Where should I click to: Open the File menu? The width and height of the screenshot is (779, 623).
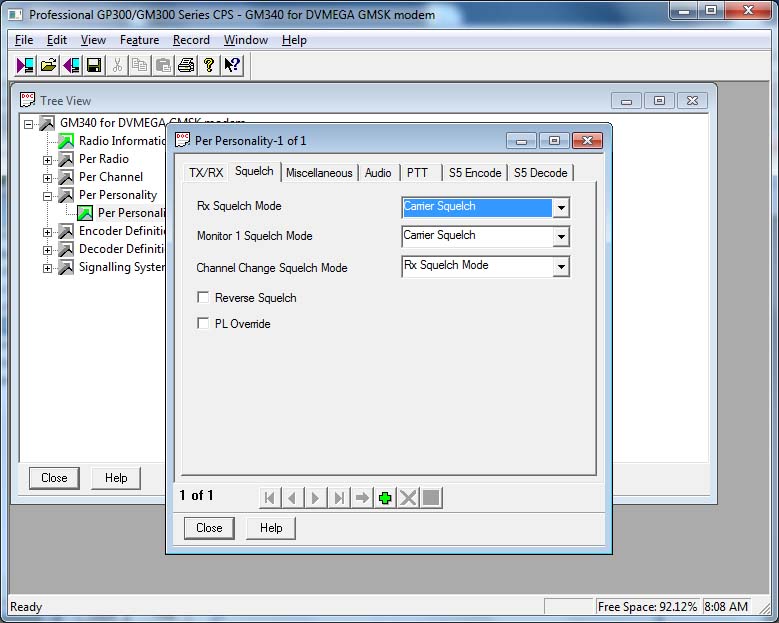click(x=24, y=40)
